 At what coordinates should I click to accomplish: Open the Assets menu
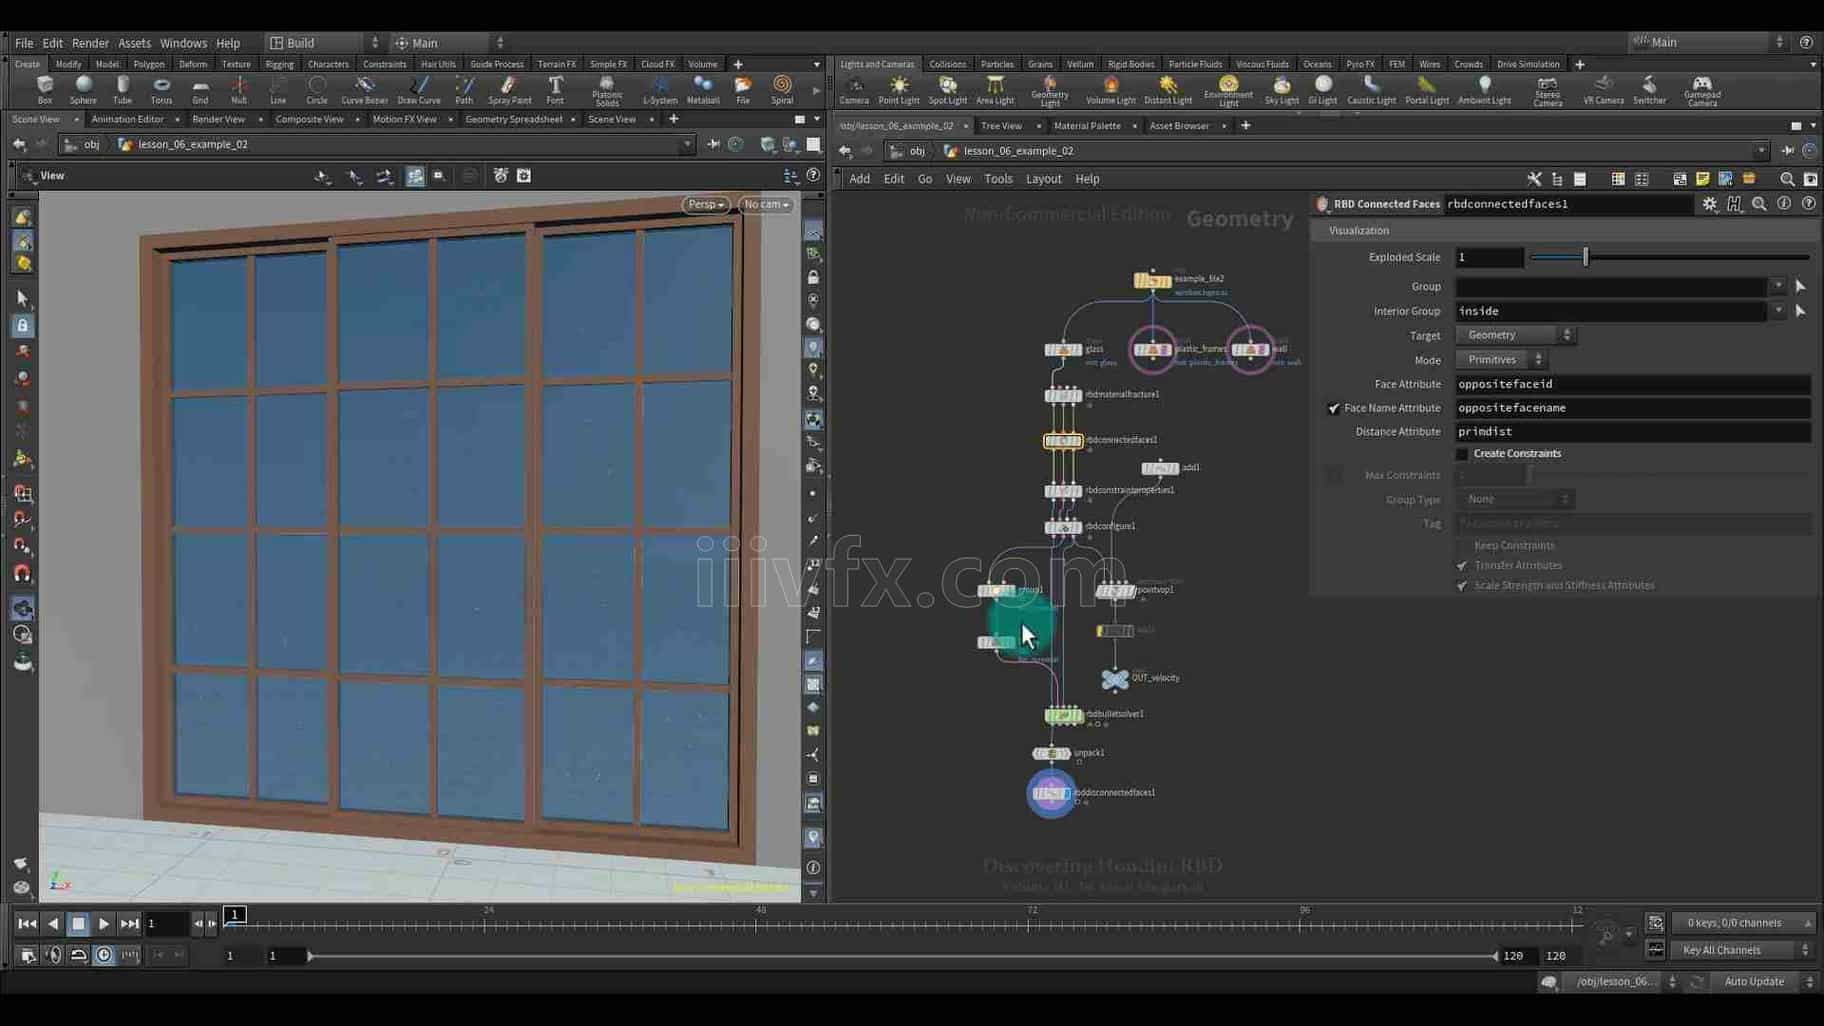(134, 43)
